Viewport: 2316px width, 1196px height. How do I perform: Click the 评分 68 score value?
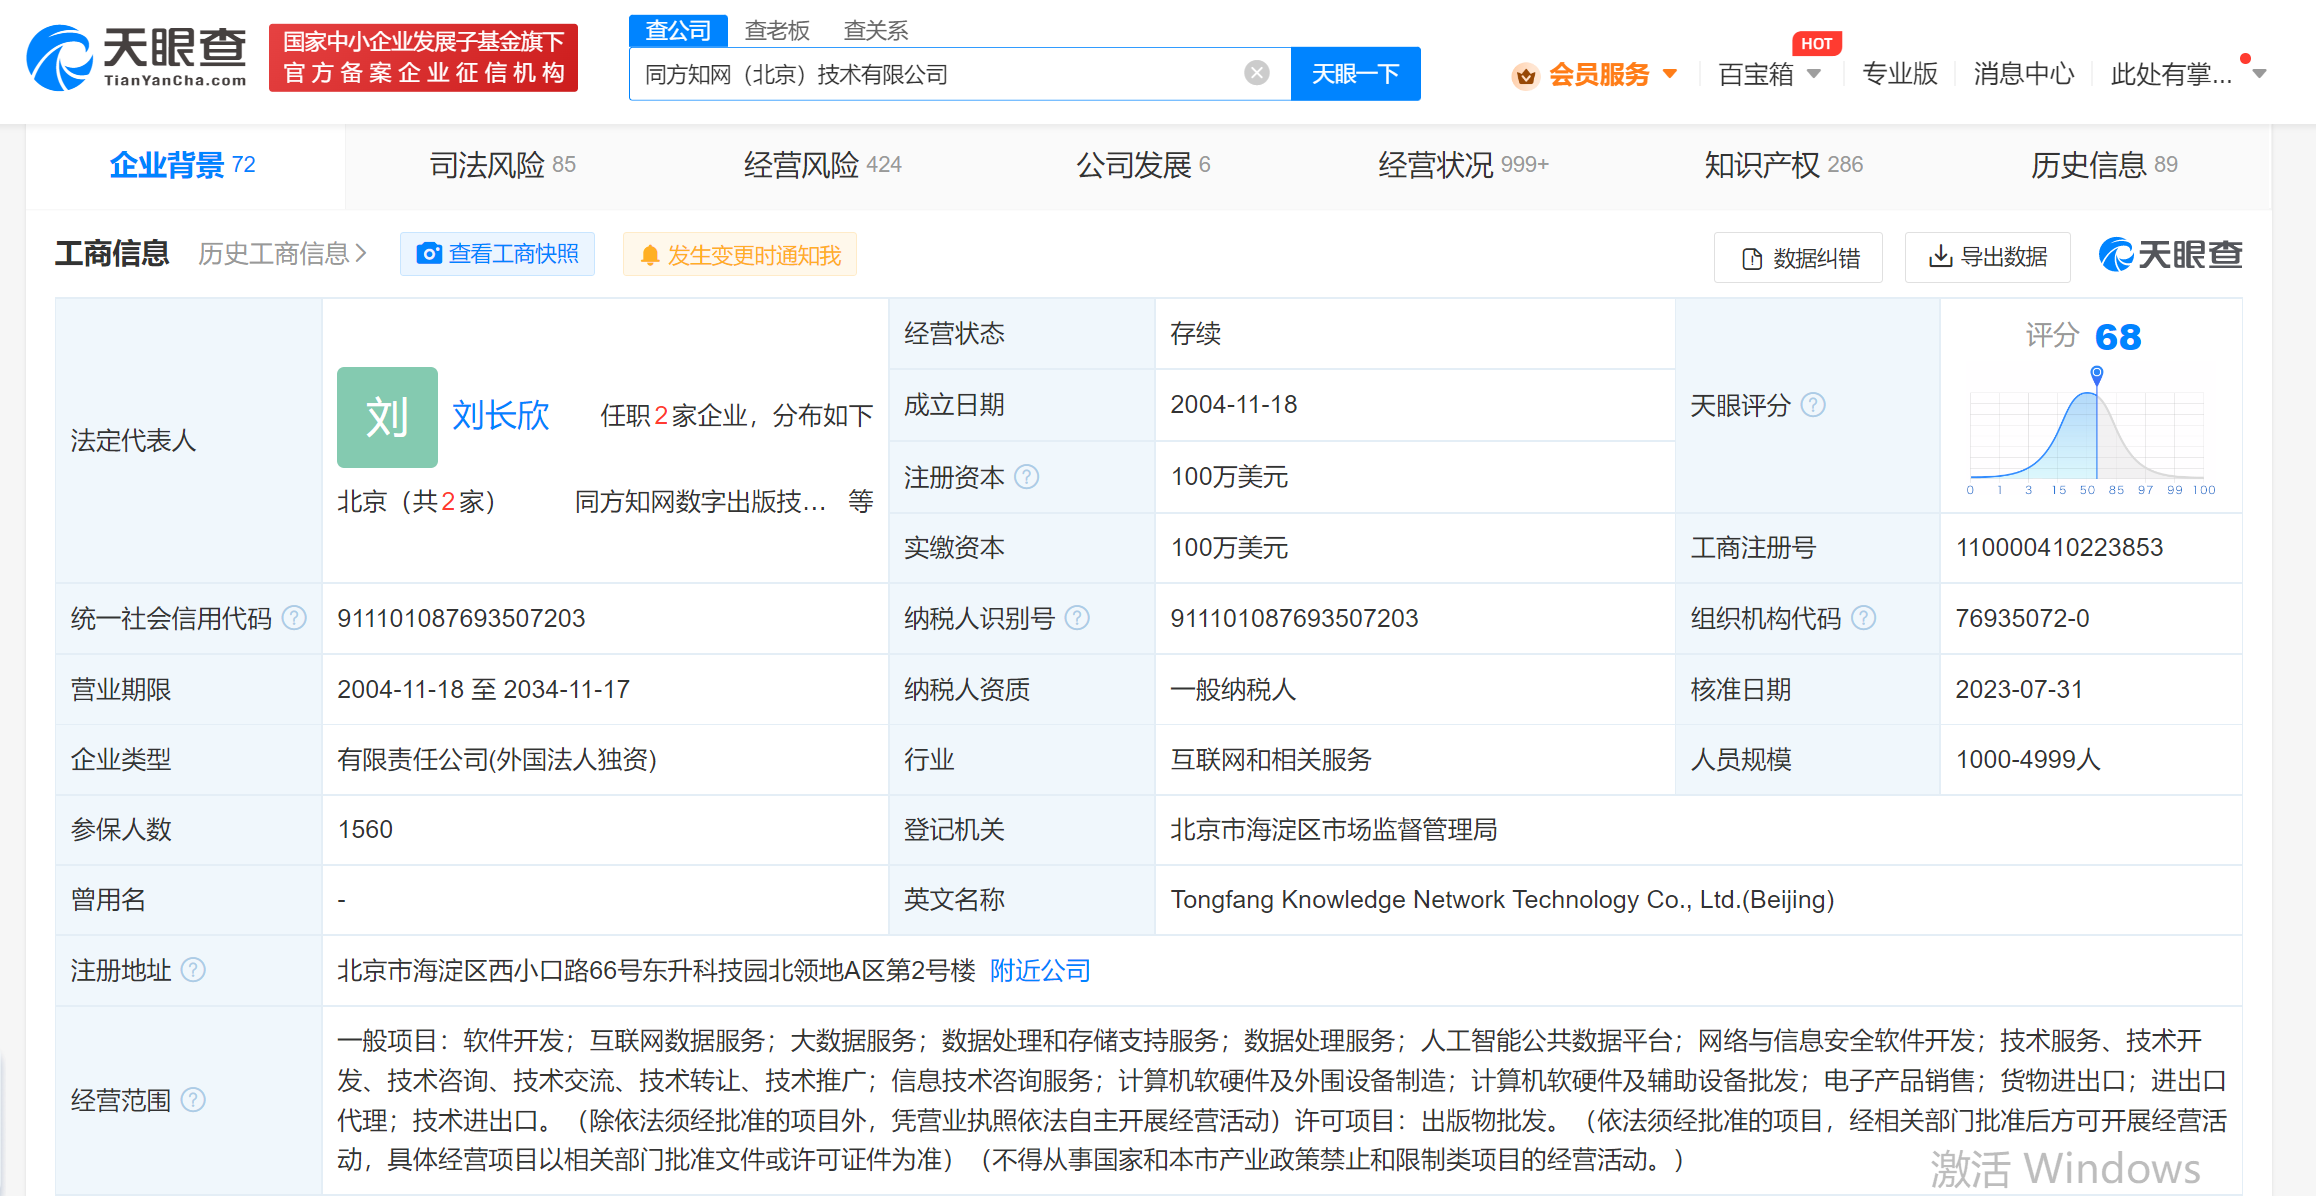click(2118, 337)
